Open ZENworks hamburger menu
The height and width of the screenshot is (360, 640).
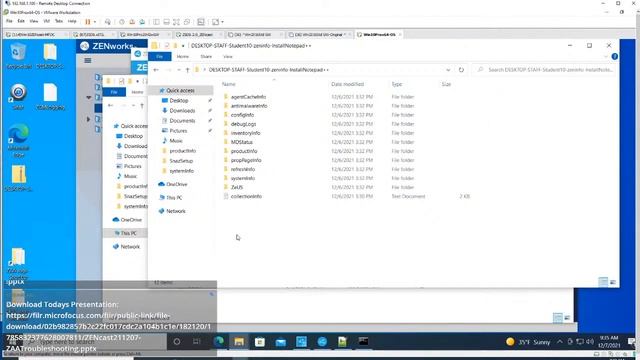pyautogui.click(x=88, y=60)
